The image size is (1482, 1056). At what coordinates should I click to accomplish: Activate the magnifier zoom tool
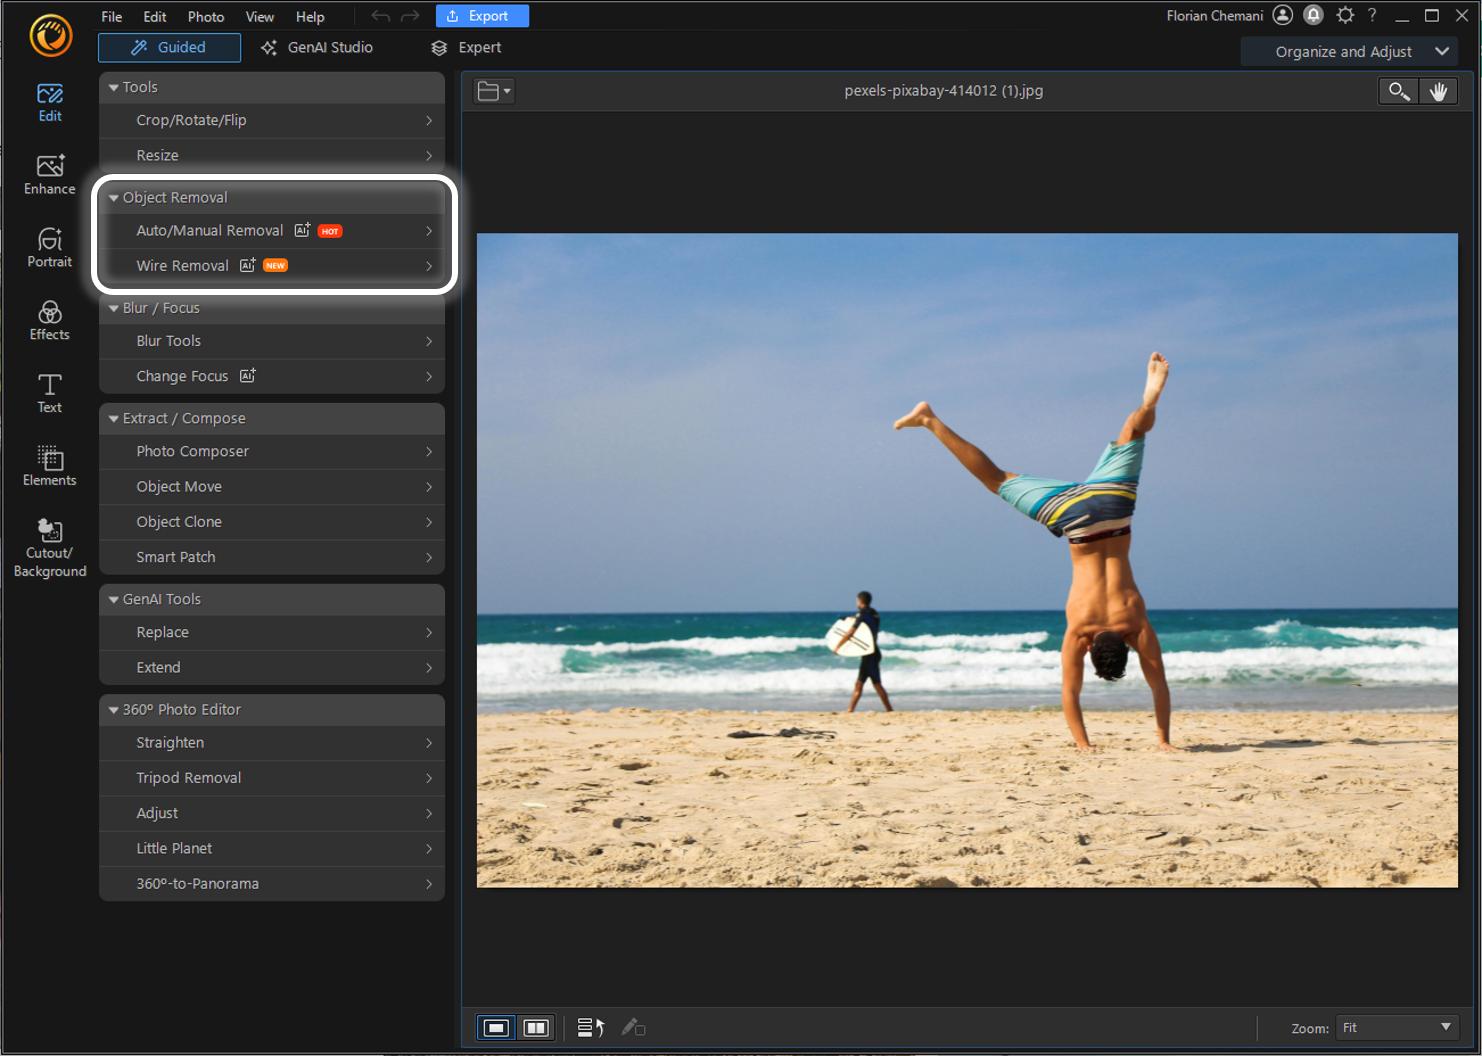(x=1398, y=91)
